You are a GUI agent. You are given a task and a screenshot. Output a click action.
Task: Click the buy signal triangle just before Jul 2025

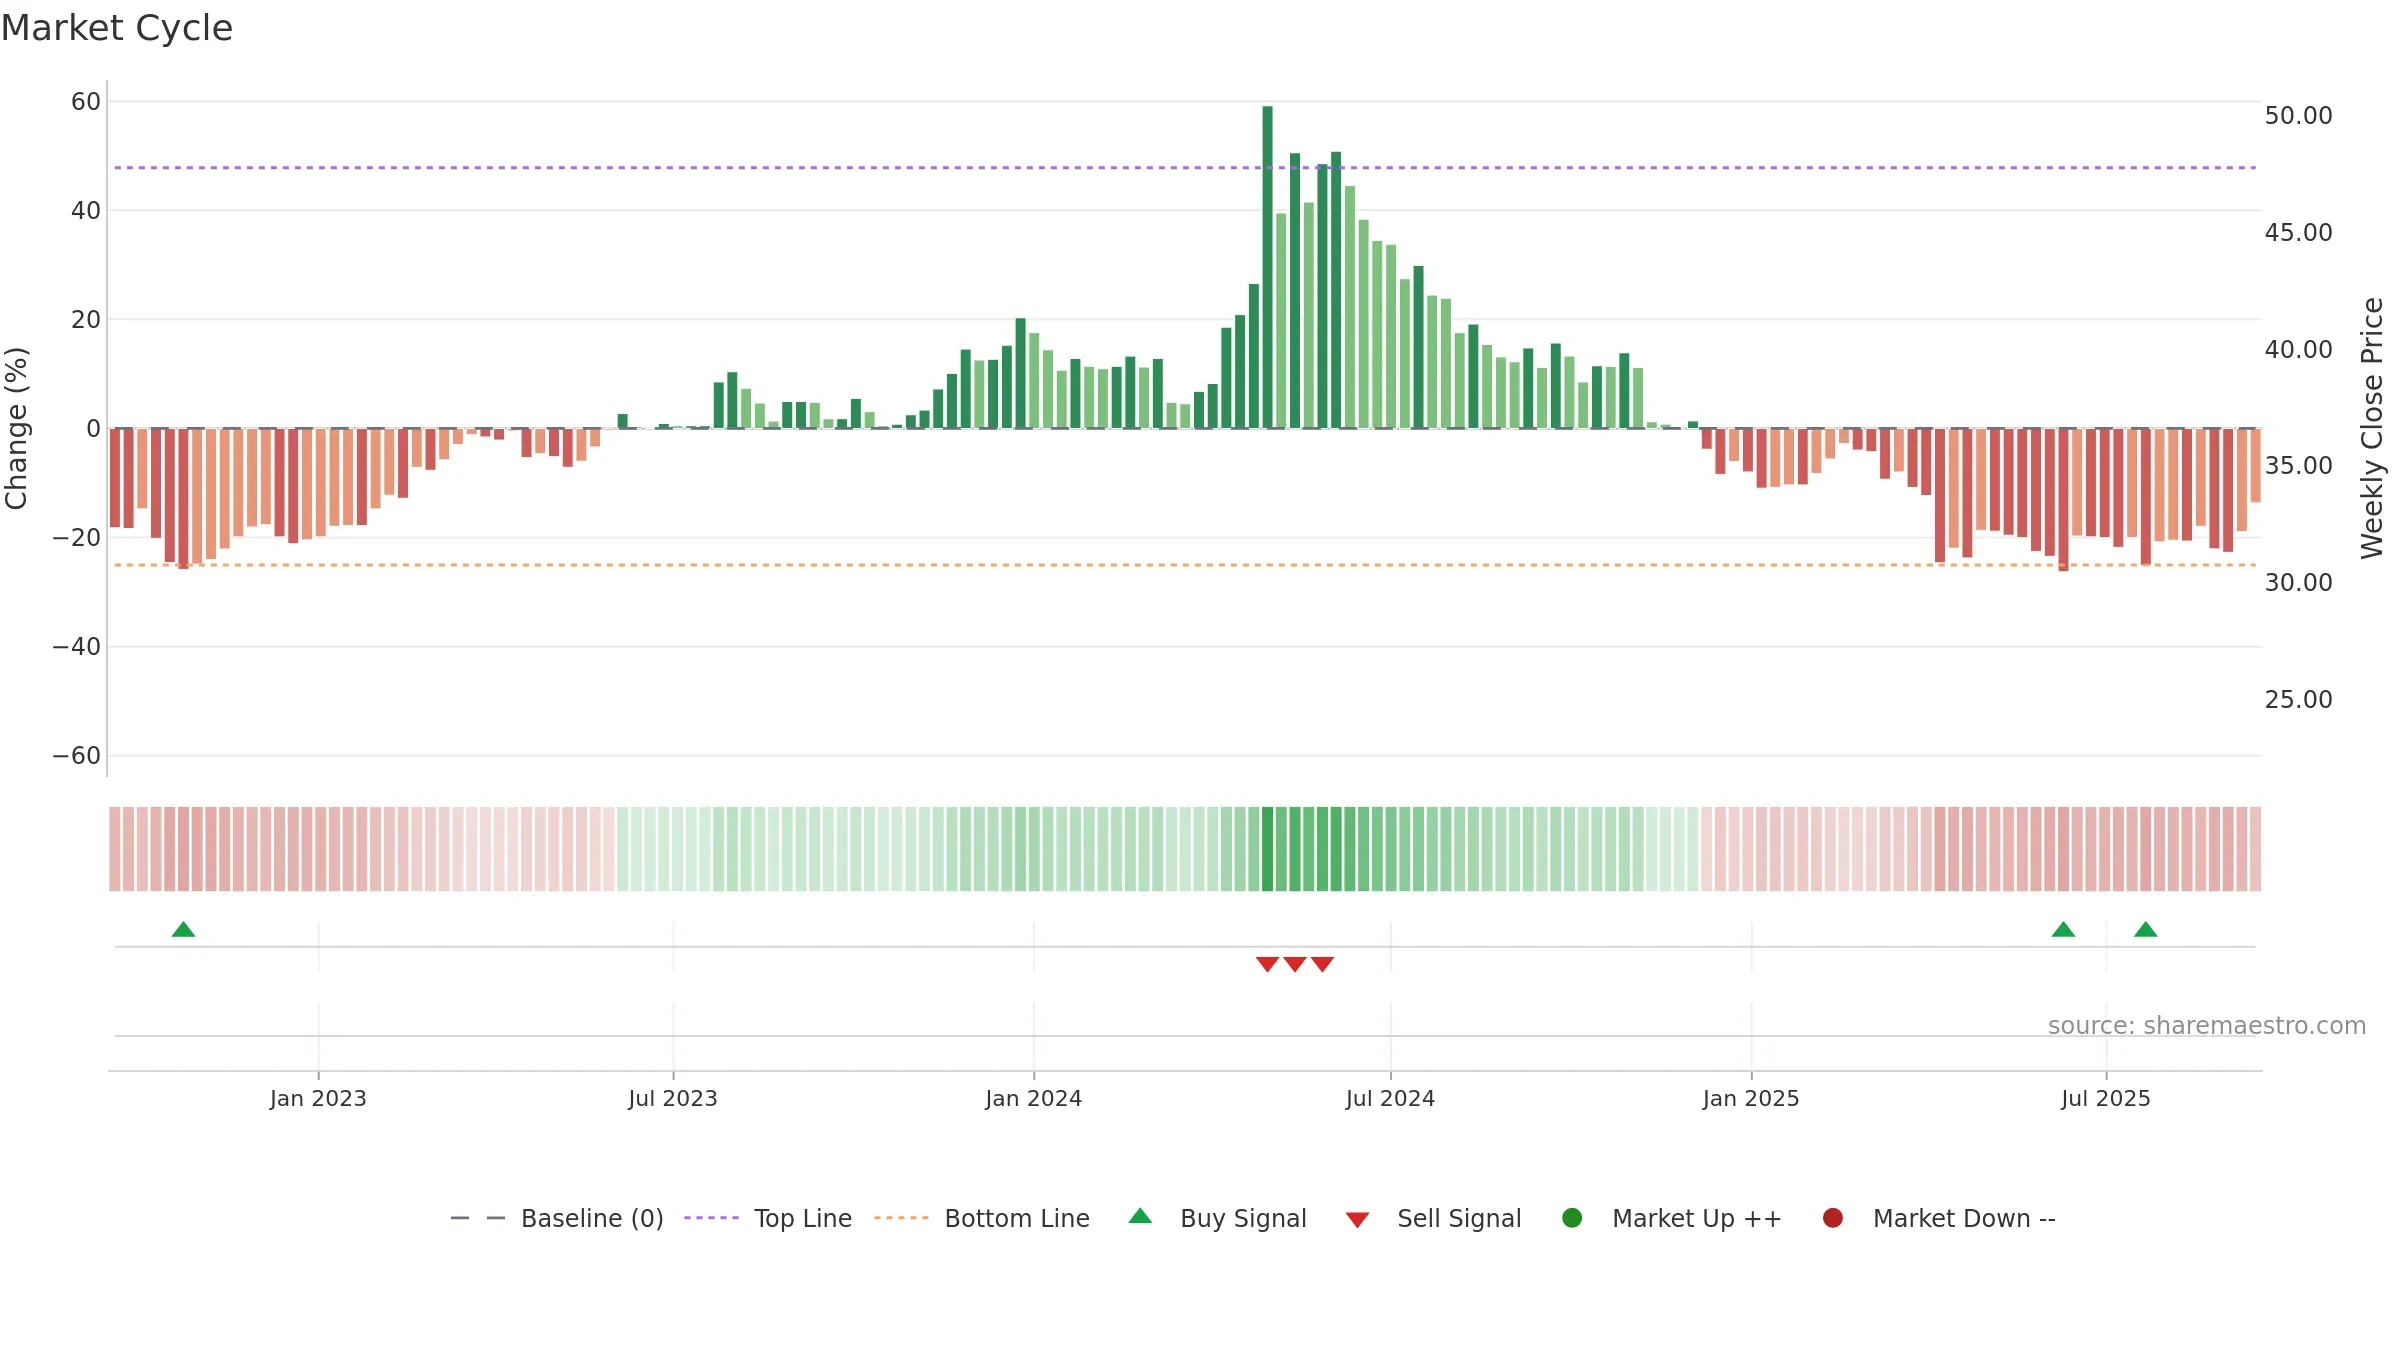click(x=2063, y=929)
